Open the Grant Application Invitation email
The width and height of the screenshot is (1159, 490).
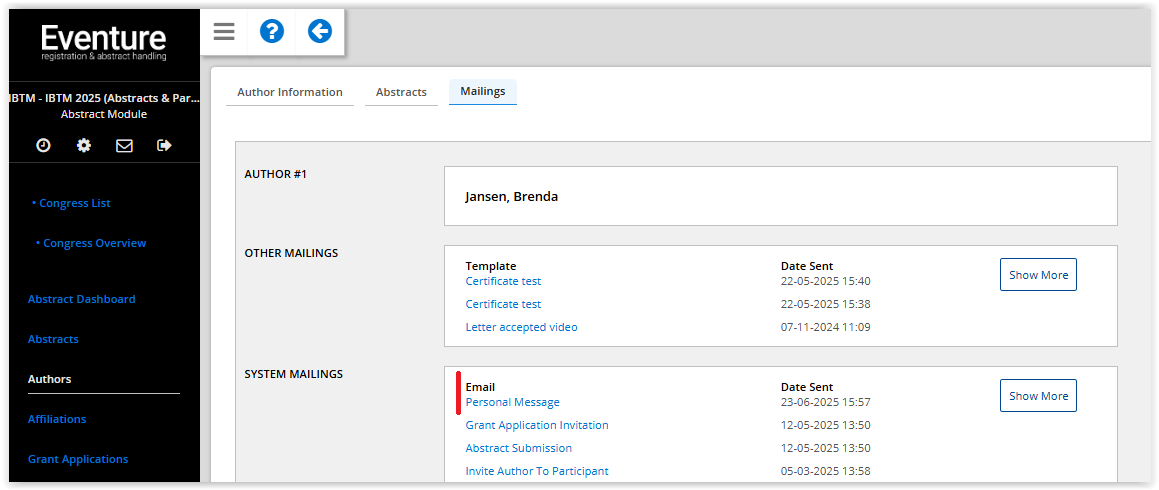(x=537, y=426)
